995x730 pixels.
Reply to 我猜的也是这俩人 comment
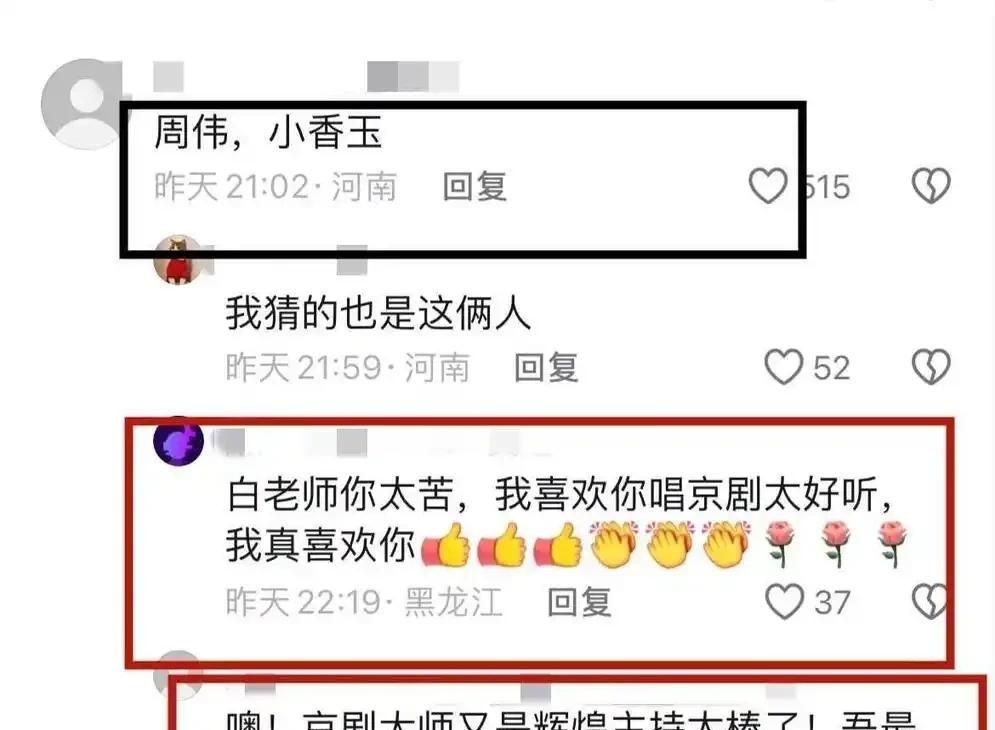546,368
